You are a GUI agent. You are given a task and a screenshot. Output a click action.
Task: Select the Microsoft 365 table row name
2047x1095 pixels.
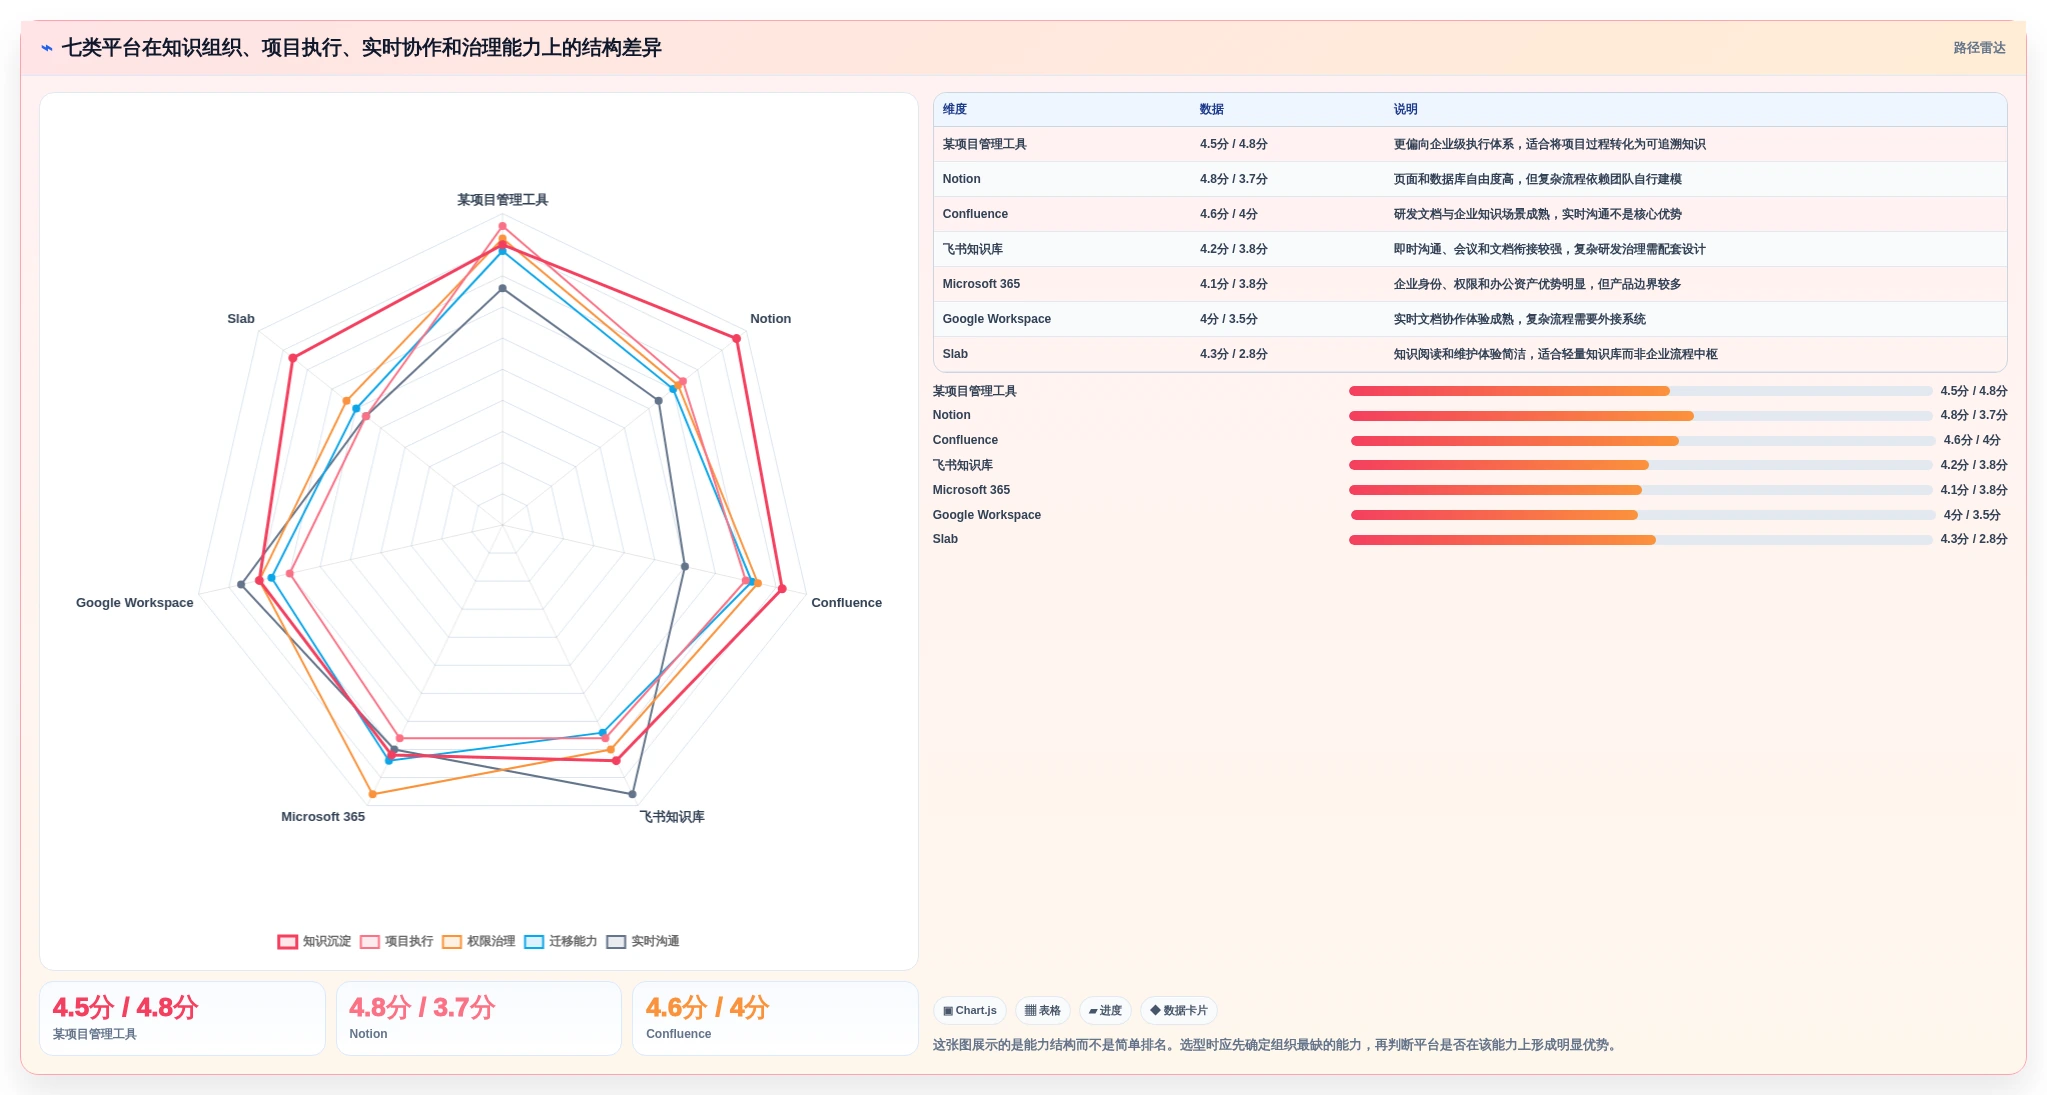981,284
